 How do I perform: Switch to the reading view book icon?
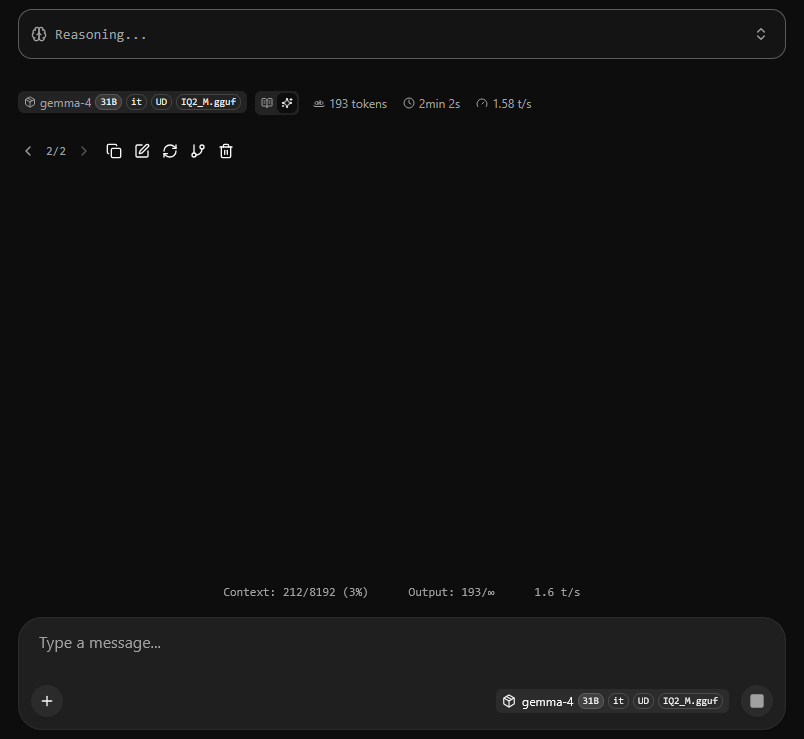(267, 103)
